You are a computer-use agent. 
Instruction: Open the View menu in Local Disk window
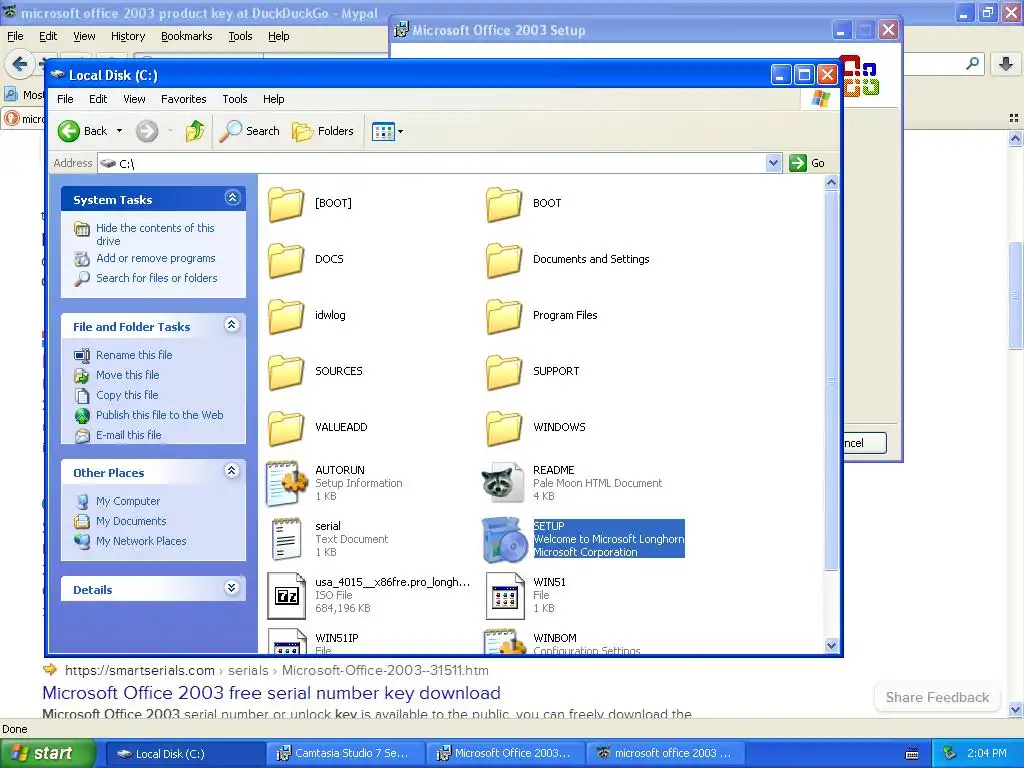point(134,99)
